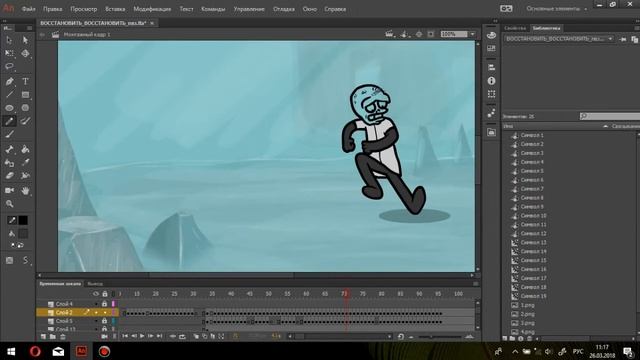Open the Основные элементы workspace dropdown
Image resolution: width=640 pixels, height=360 pixels.
[x=556, y=9]
